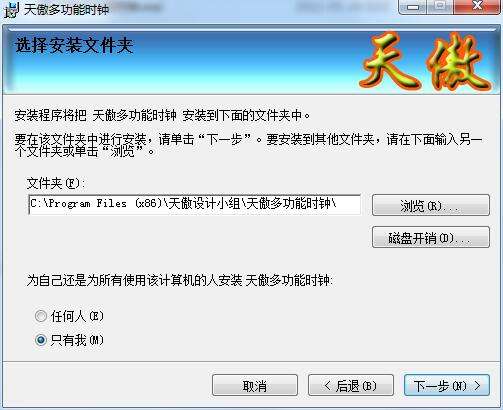Click inside the install folder path field
The image size is (503, 410).
click(195, 204)
